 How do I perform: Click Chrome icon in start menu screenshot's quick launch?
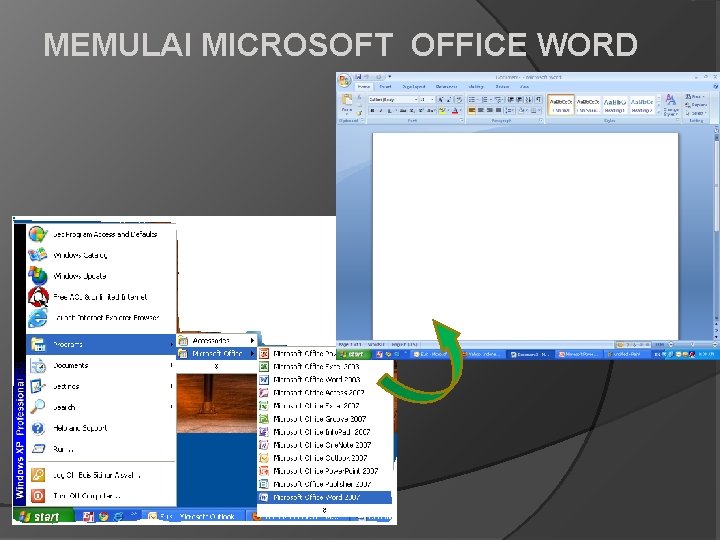point(103,517)
